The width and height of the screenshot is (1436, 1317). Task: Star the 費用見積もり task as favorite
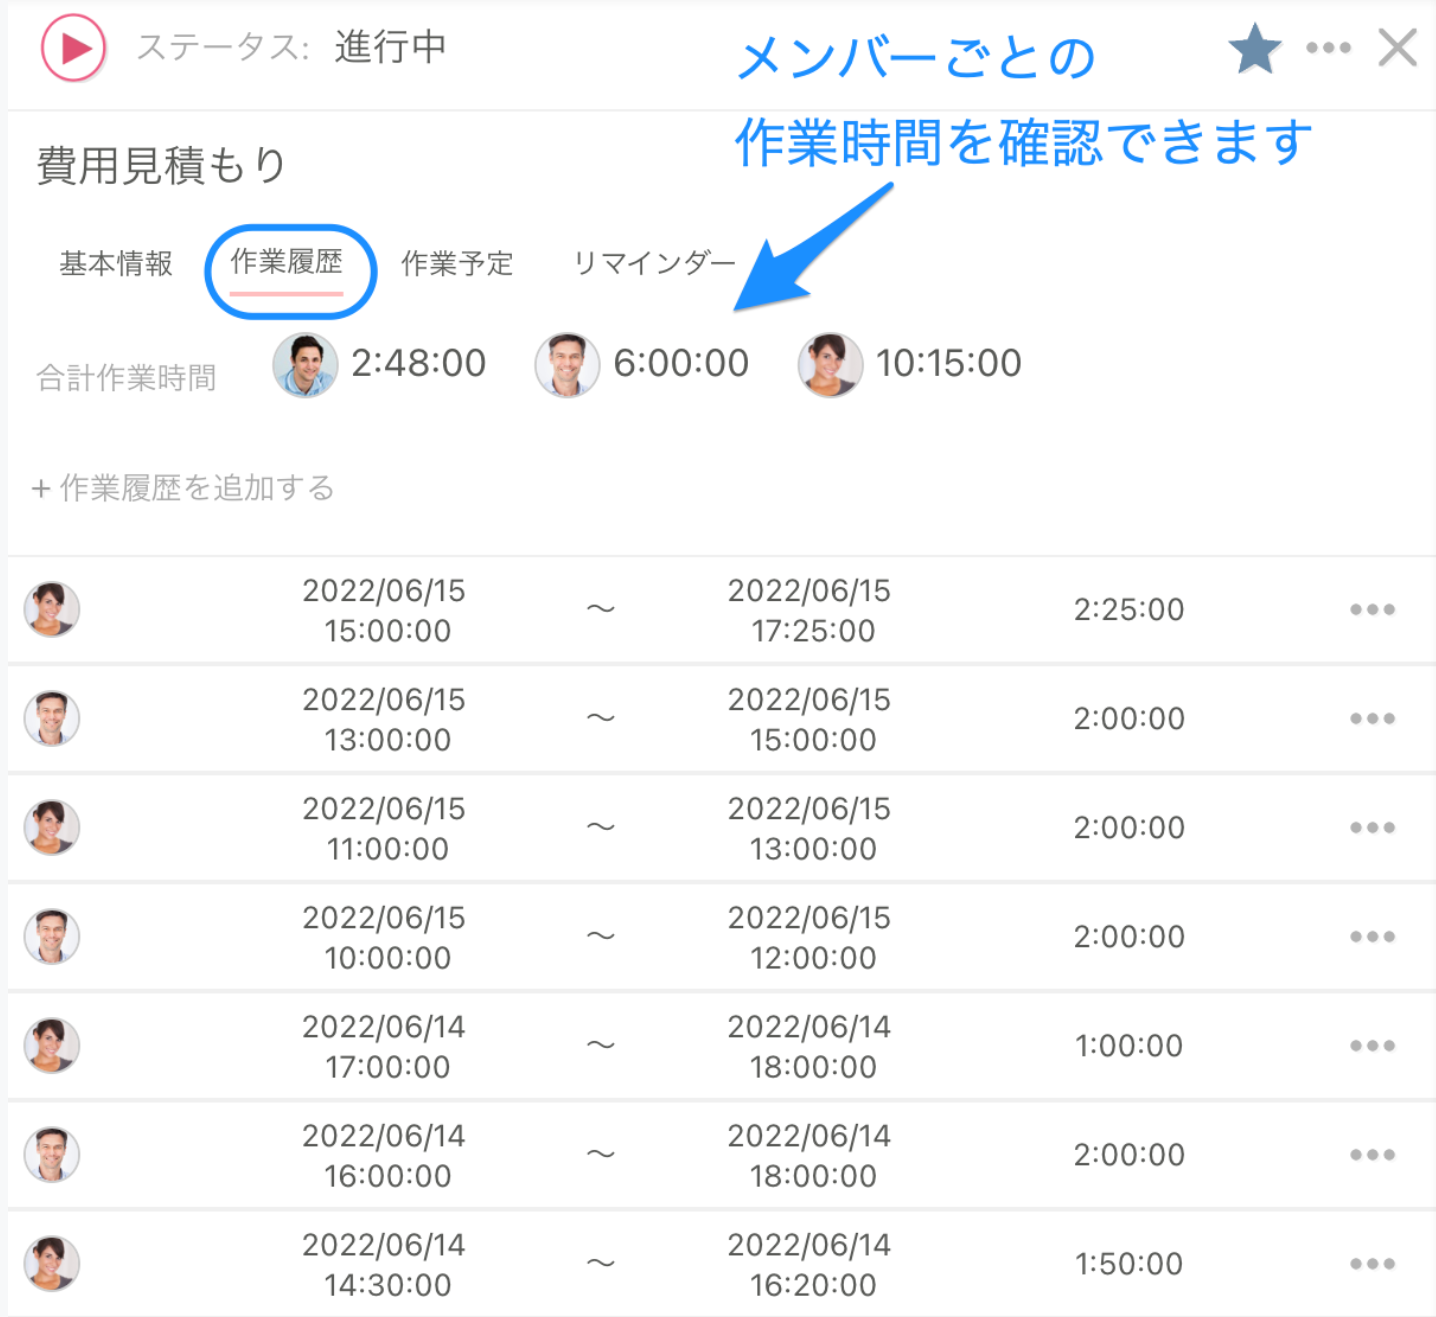coord(1253,47)
